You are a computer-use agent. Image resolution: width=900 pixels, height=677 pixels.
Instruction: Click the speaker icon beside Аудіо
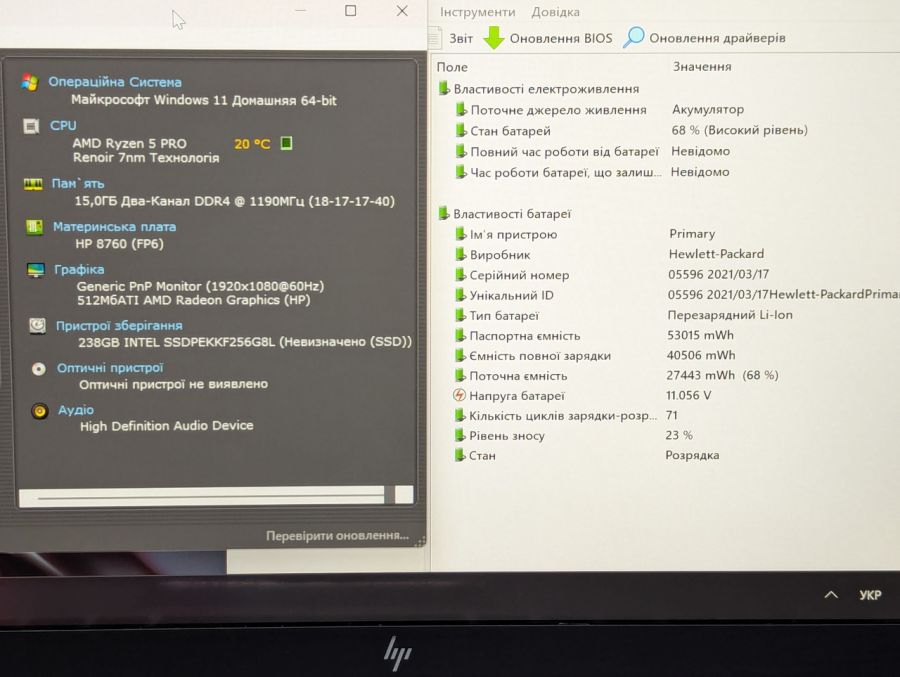pyautogui.click(x=40, y=411)
